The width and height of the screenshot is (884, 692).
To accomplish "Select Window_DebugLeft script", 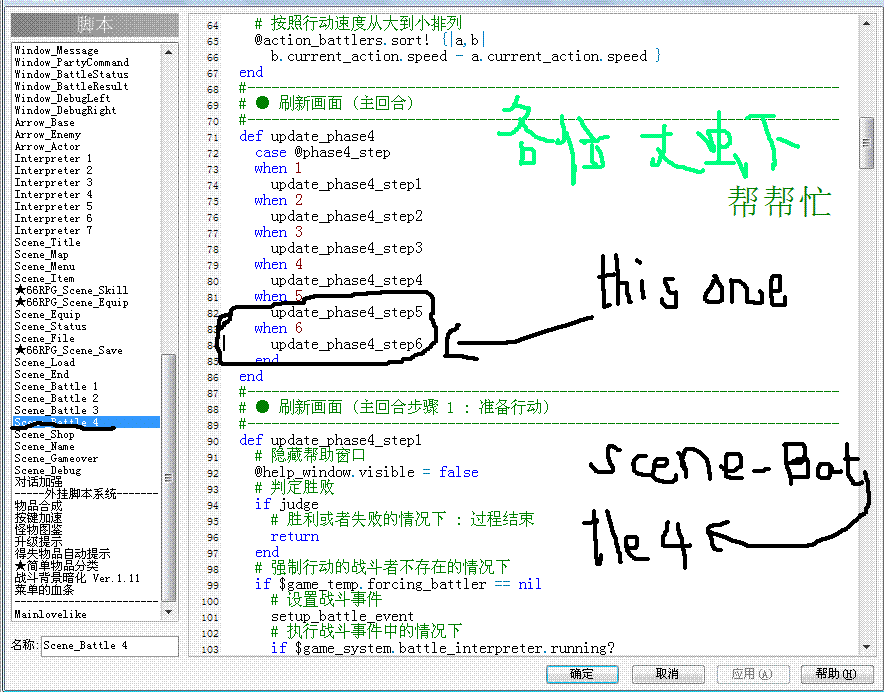I will click(x=62, y=99).
